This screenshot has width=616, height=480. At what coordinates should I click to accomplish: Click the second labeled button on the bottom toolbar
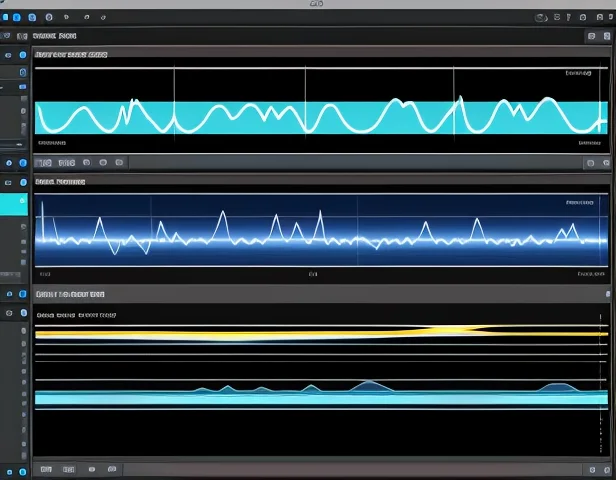(x=69, y=469)
